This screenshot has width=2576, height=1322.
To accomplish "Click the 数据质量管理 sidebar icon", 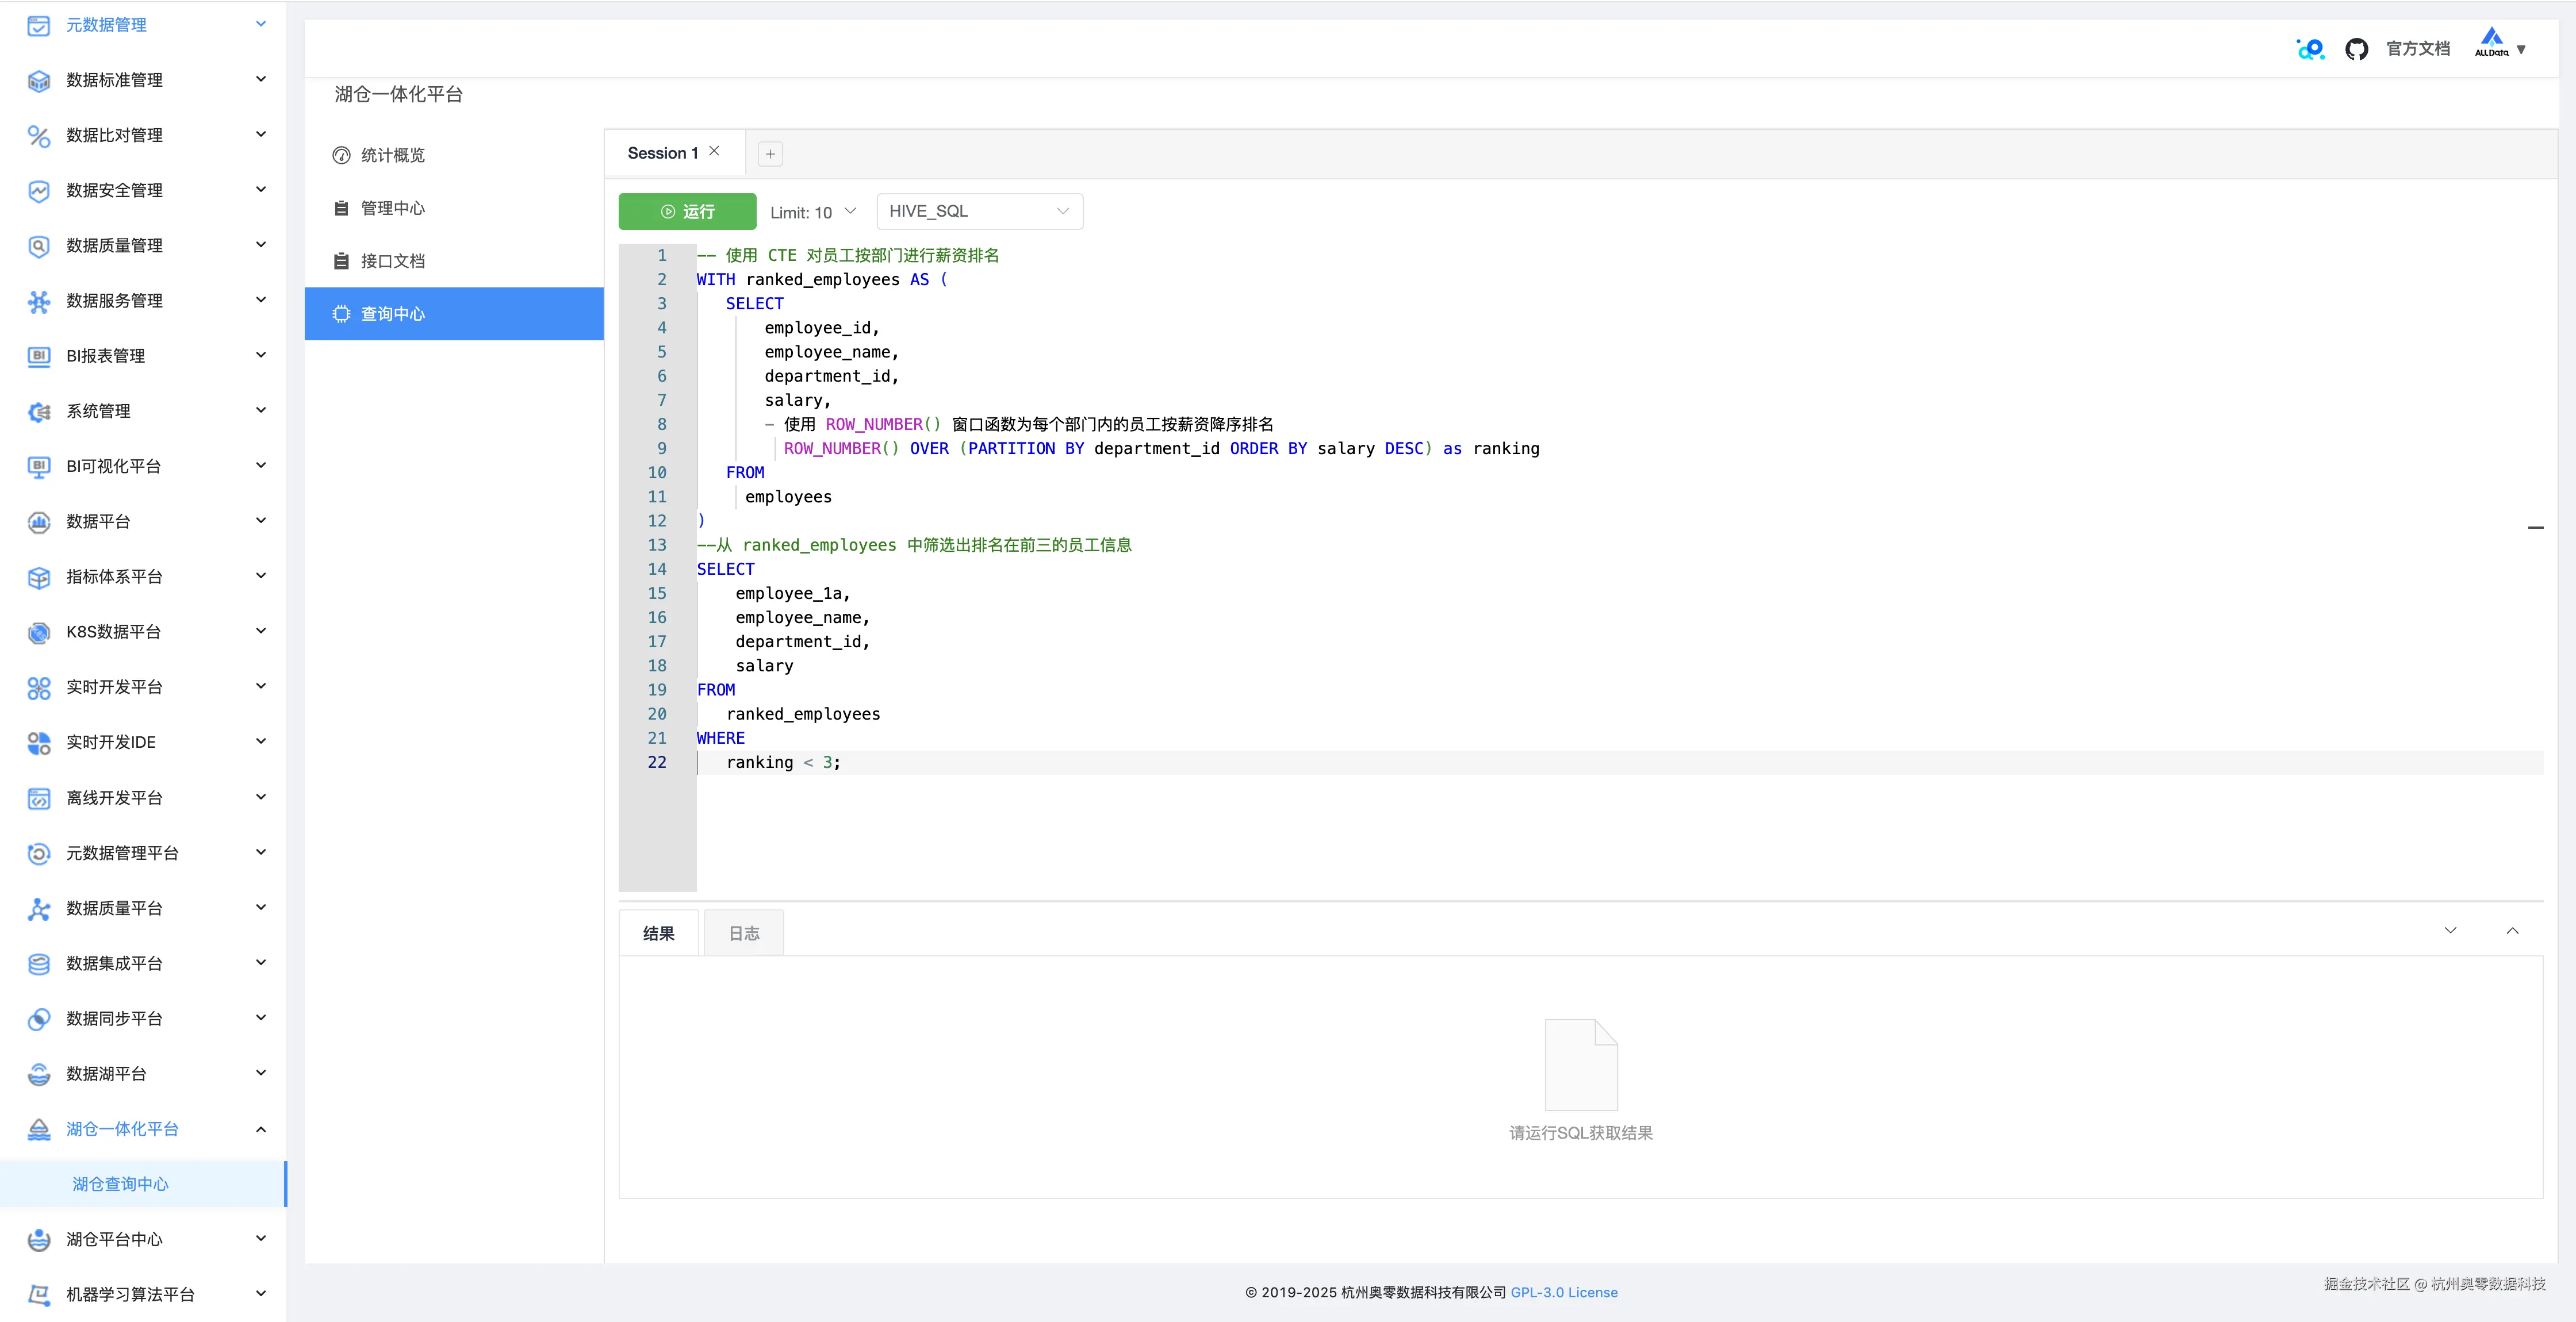I will 38,246.
